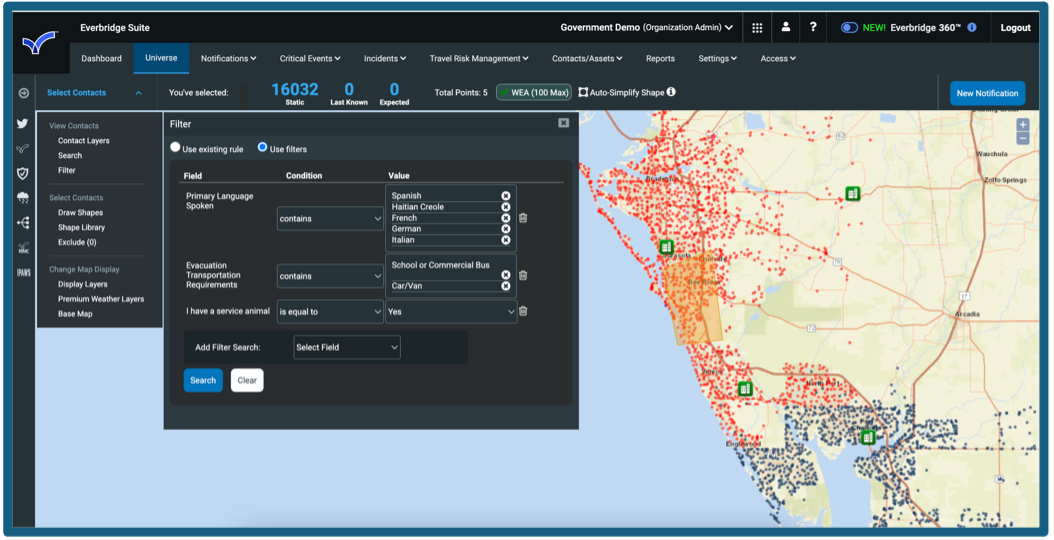Zoom in on the map
This screenshot has height=540, width=1054.
tap(1022, 125)
